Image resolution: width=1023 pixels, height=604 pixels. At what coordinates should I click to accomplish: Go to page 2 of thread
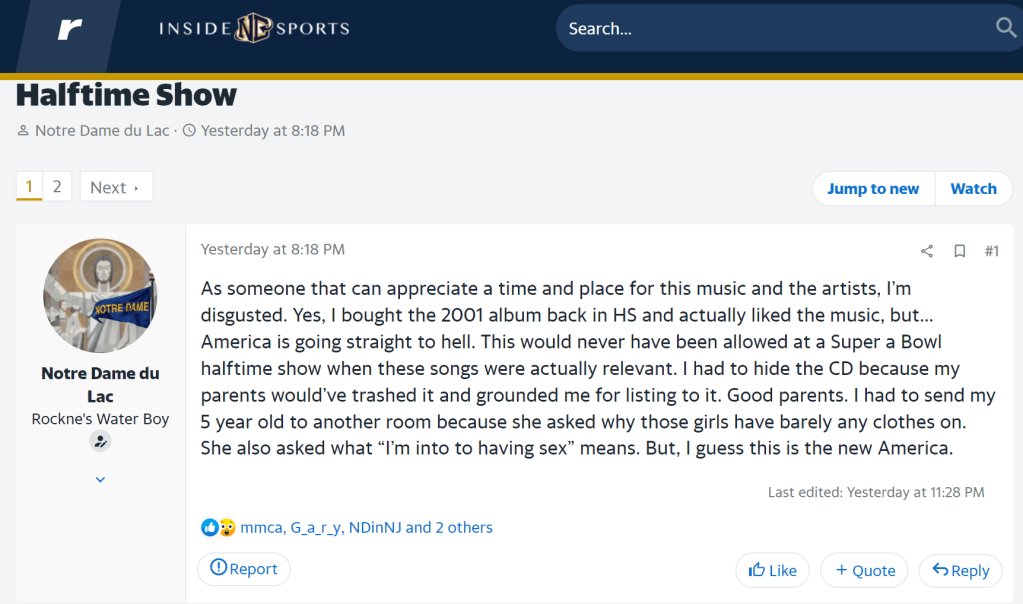click(57, 187)
